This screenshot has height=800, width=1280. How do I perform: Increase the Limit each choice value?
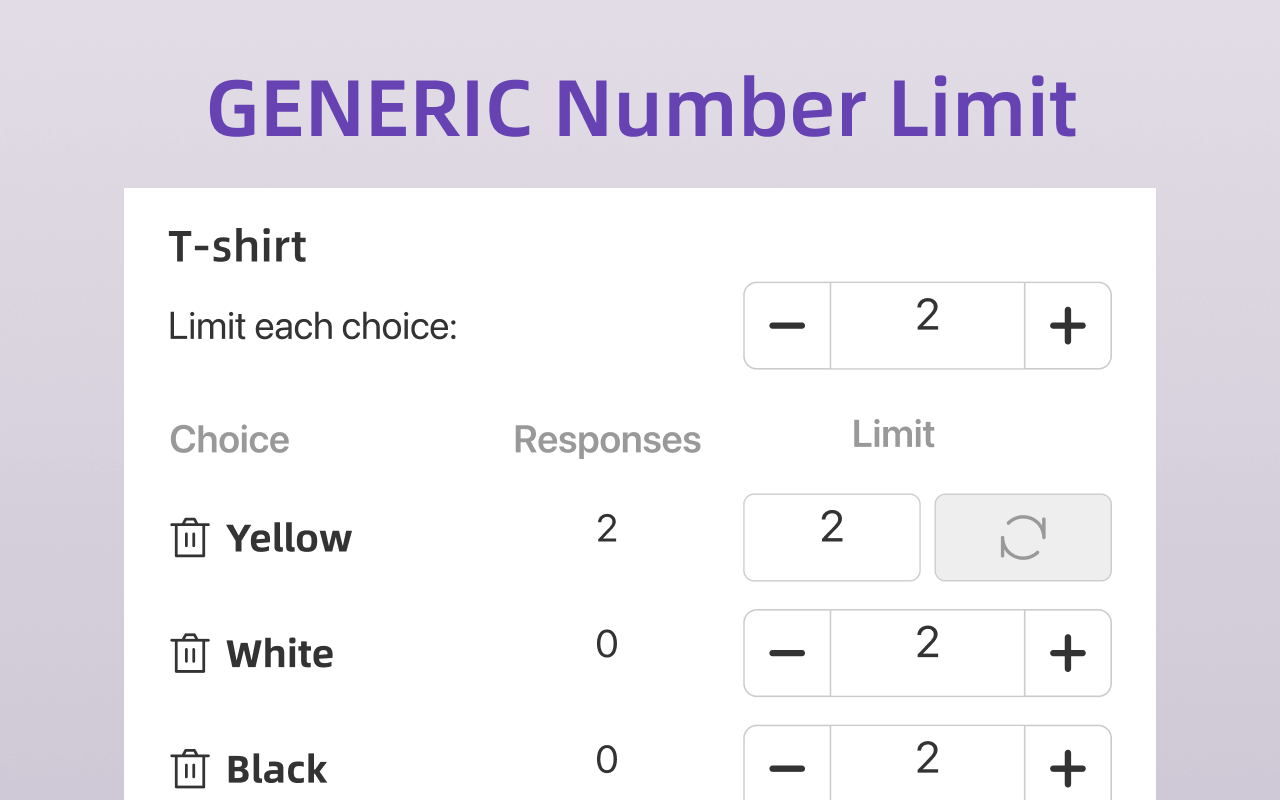tap(1068, 326)
